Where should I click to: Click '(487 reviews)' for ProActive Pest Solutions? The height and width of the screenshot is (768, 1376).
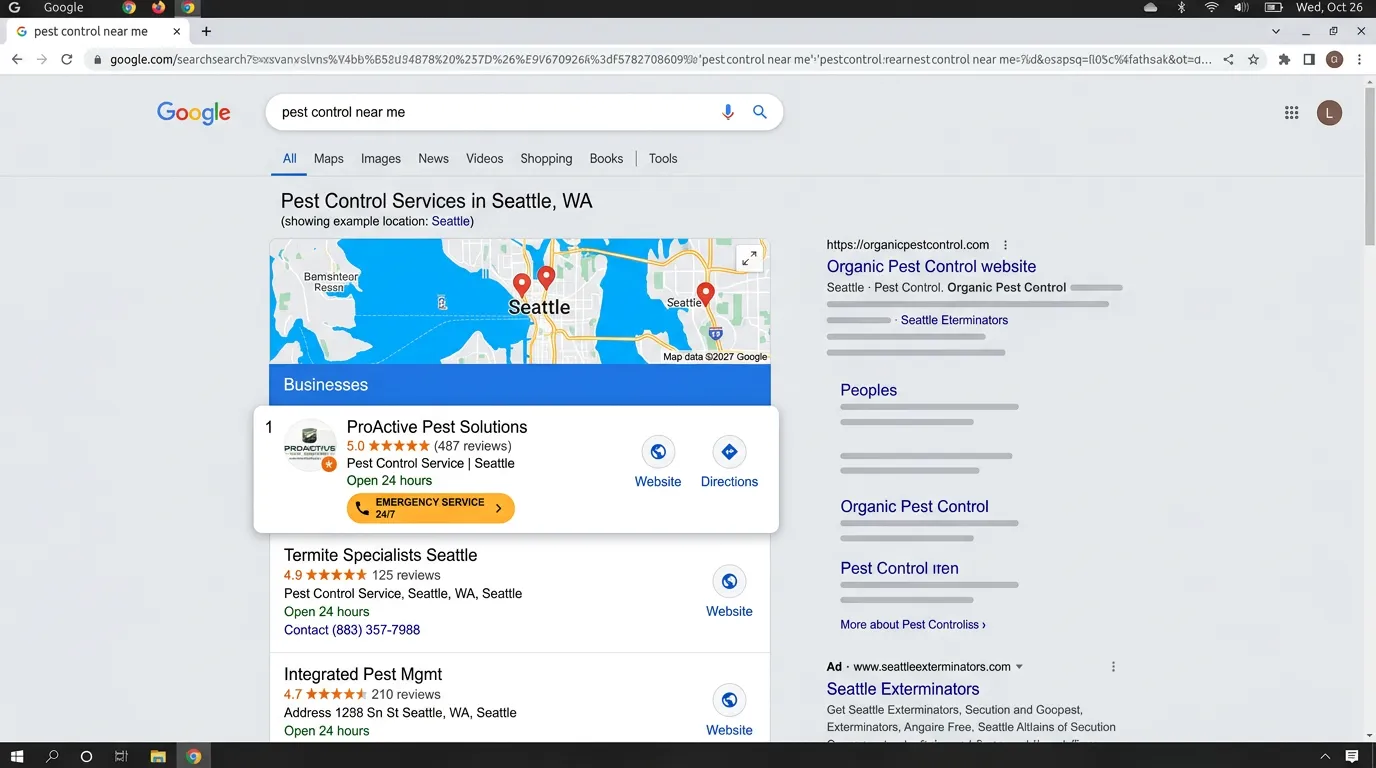(473, 446)
